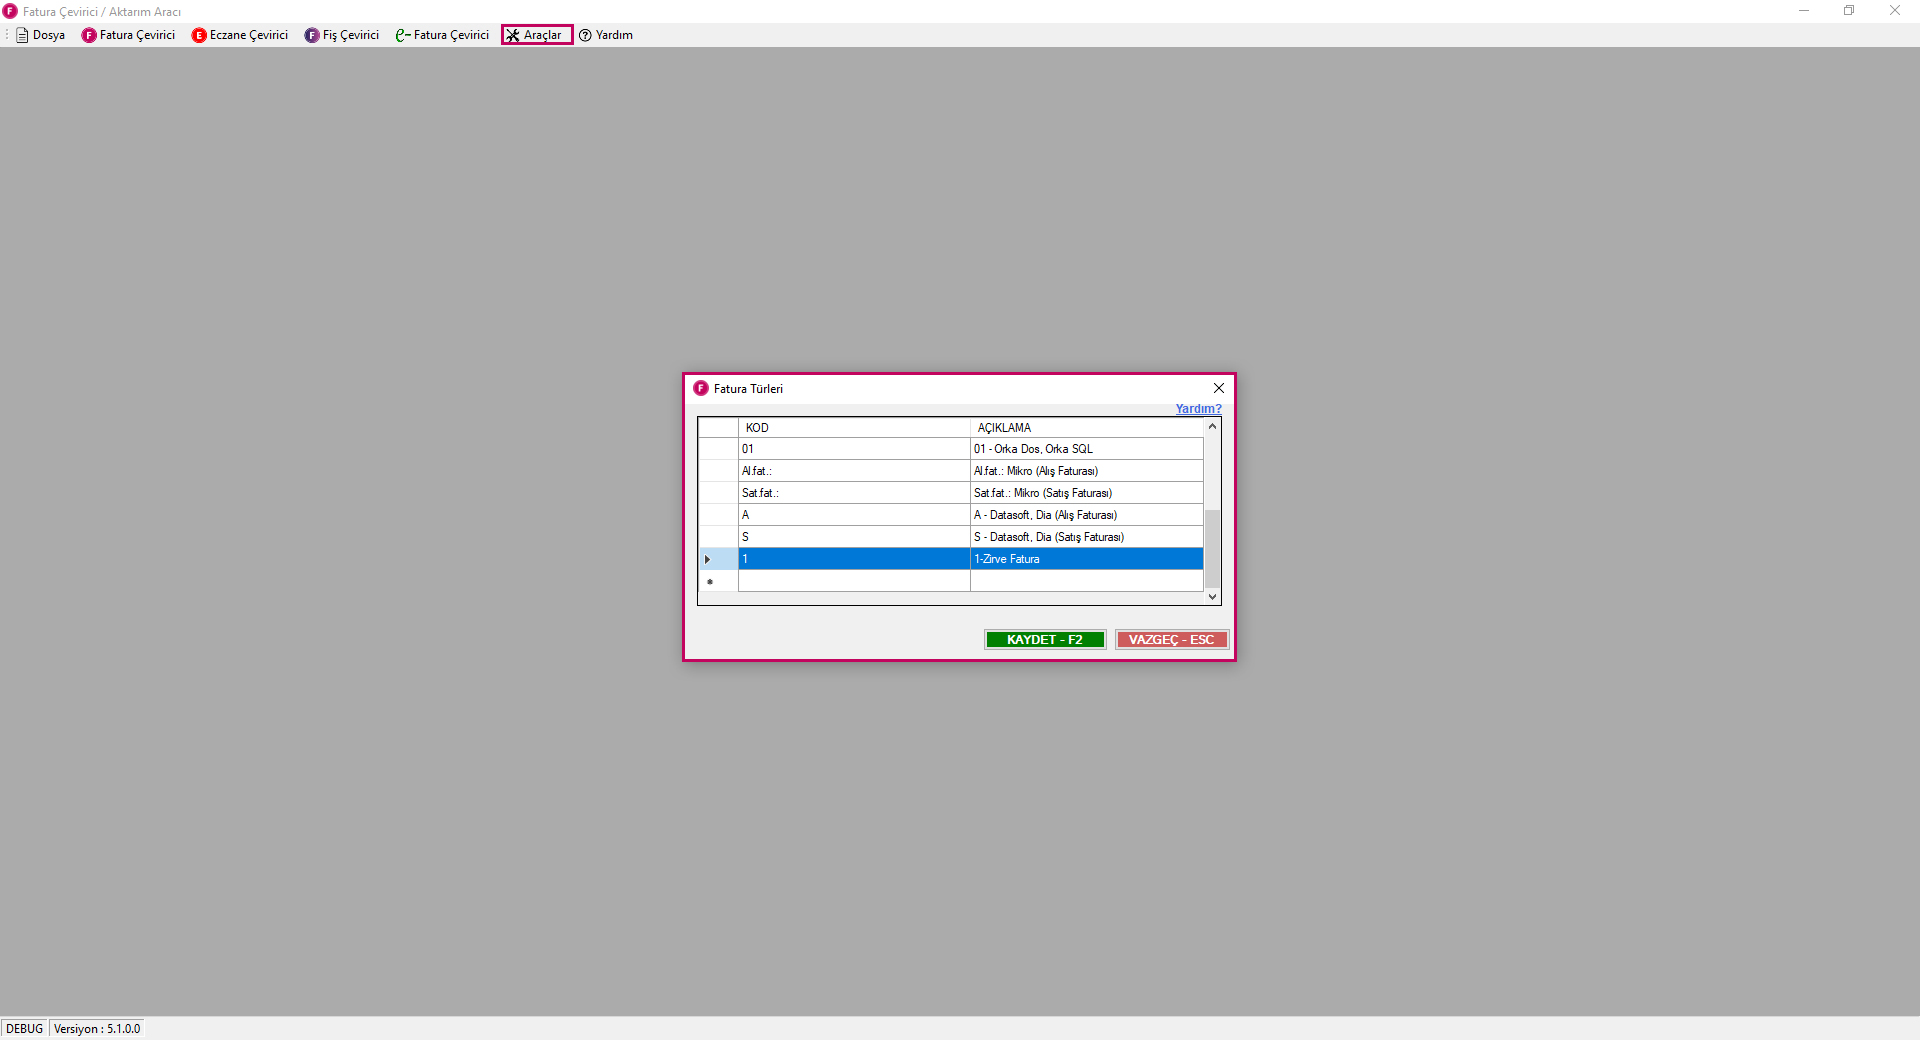Select 'S - Datasoft, Dia (Satış Faturası)' cell
The image size is (1920, 1040).
[x=1087, y=537]
